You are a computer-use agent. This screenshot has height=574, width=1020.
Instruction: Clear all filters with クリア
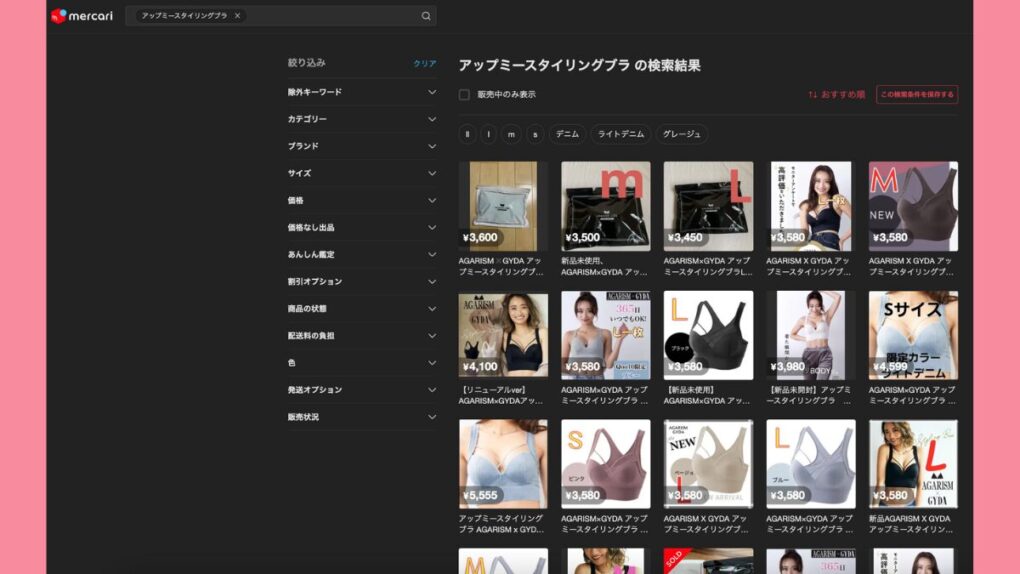click(x=425, y=63)
